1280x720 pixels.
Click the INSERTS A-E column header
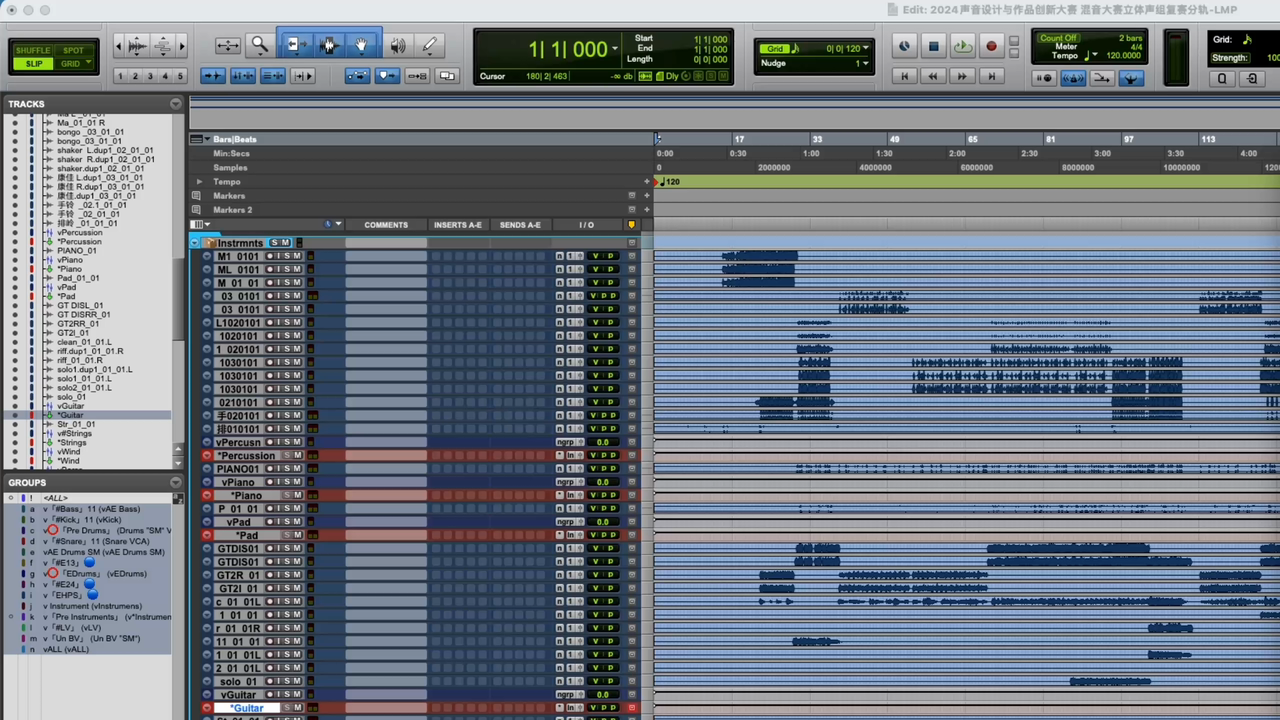coord(458,225)
